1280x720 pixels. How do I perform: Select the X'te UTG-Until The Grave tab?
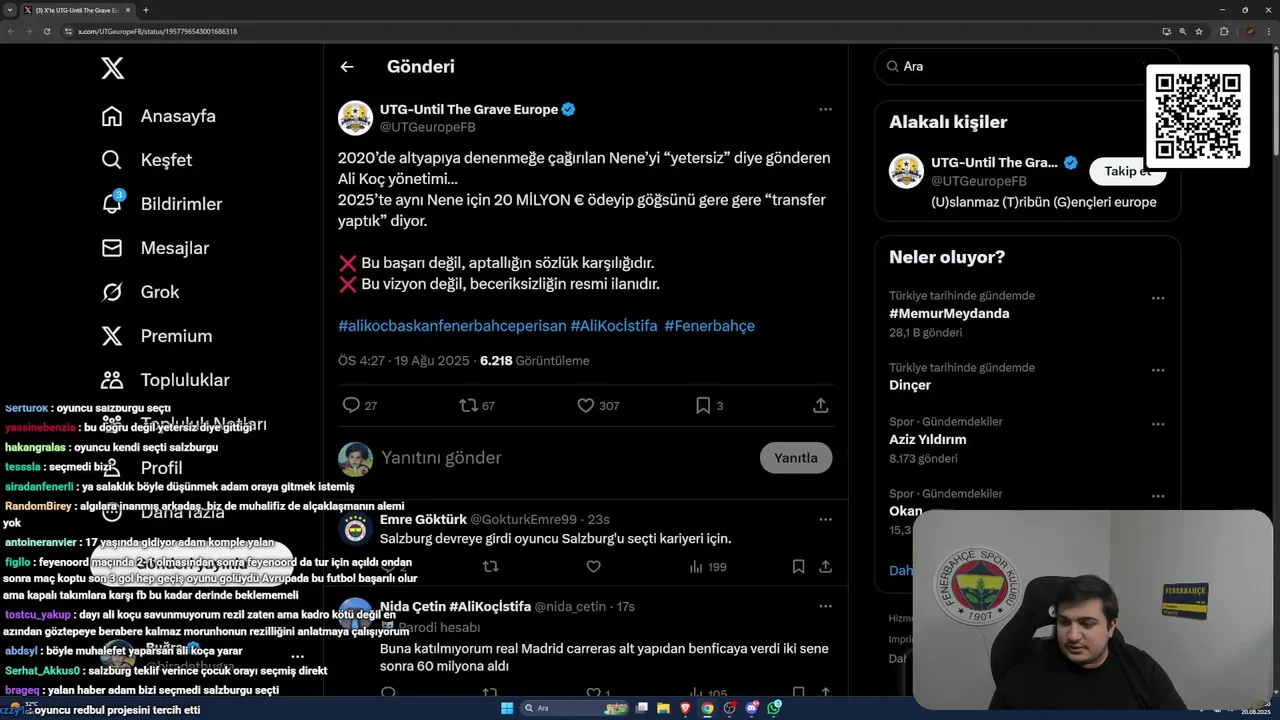point(77,10)
